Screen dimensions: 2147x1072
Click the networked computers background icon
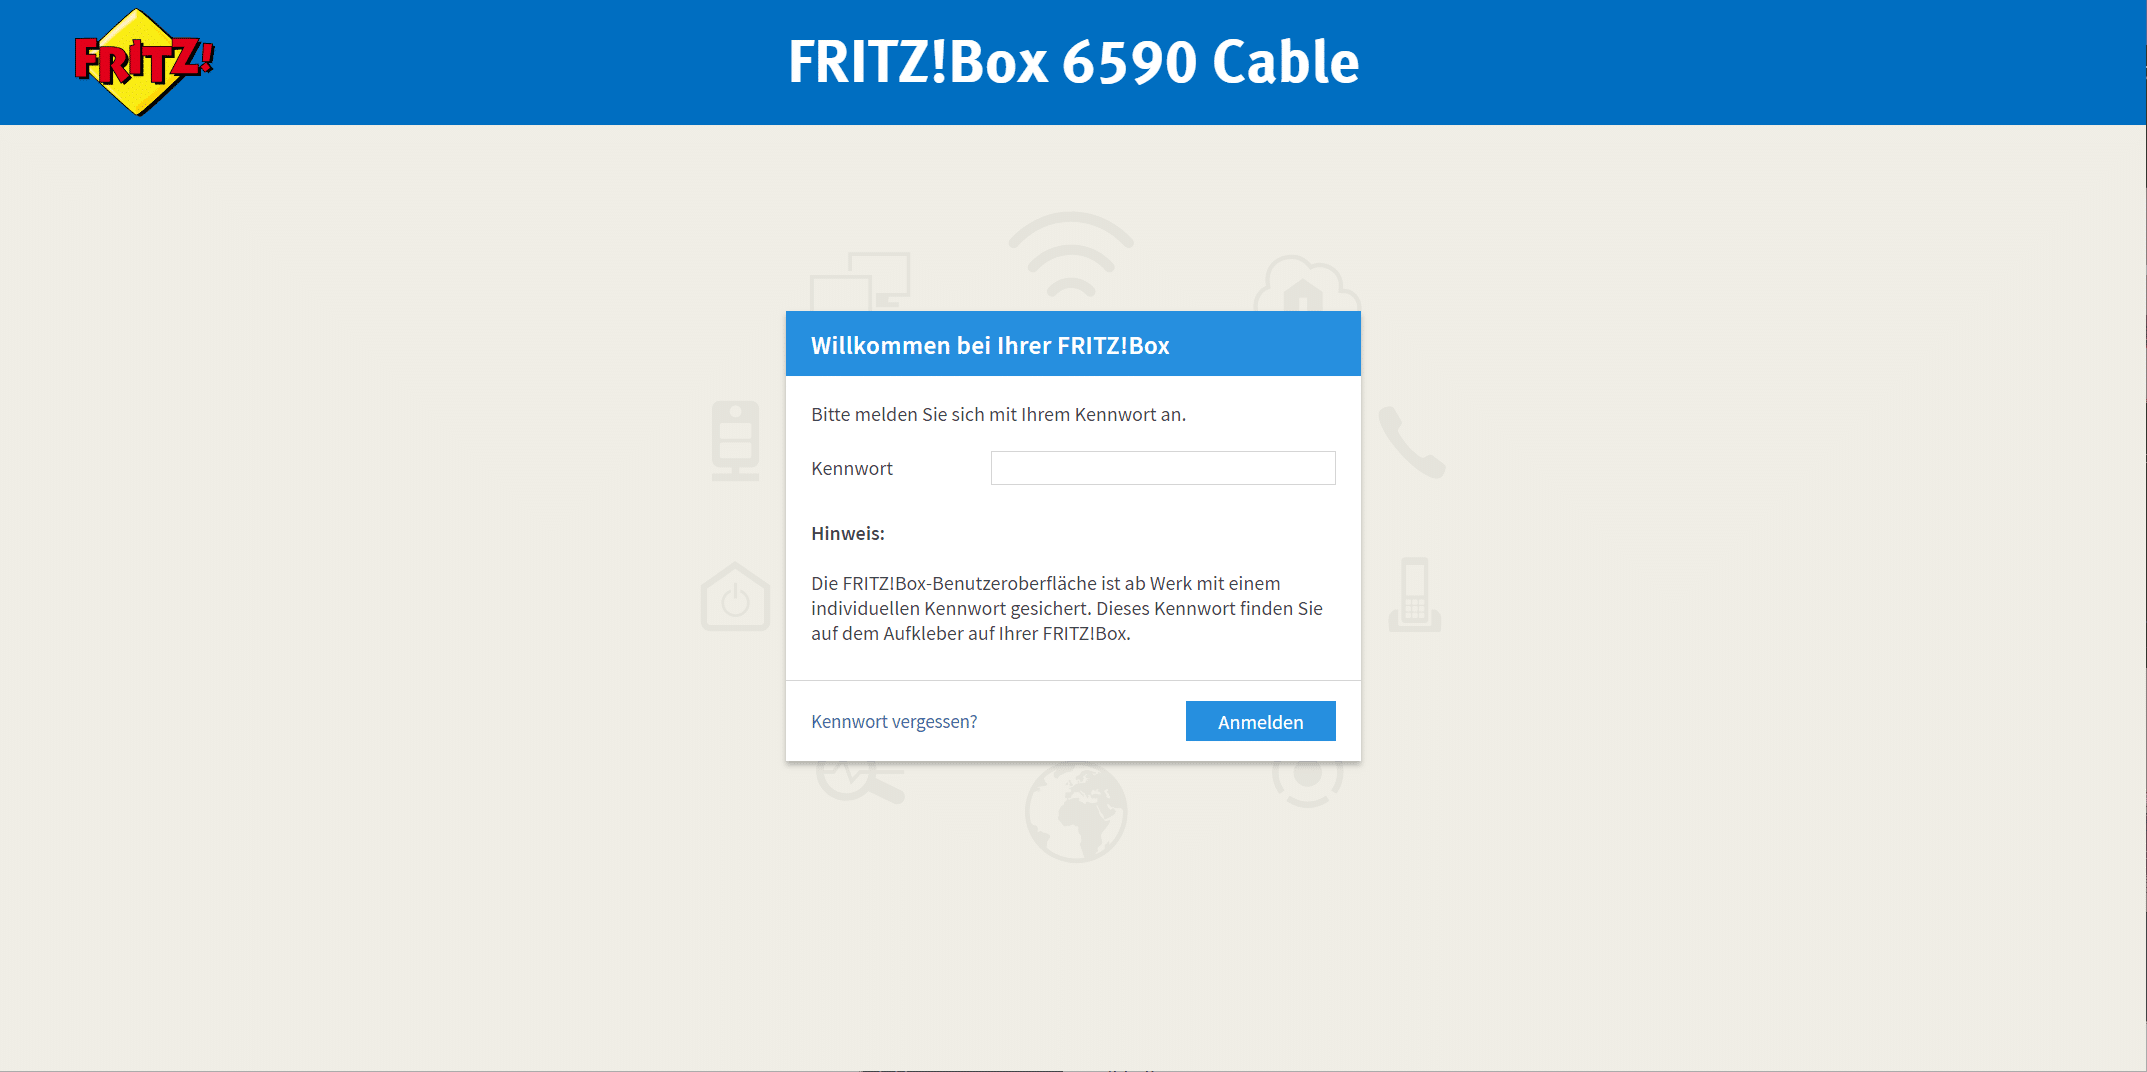pos(860,281)
